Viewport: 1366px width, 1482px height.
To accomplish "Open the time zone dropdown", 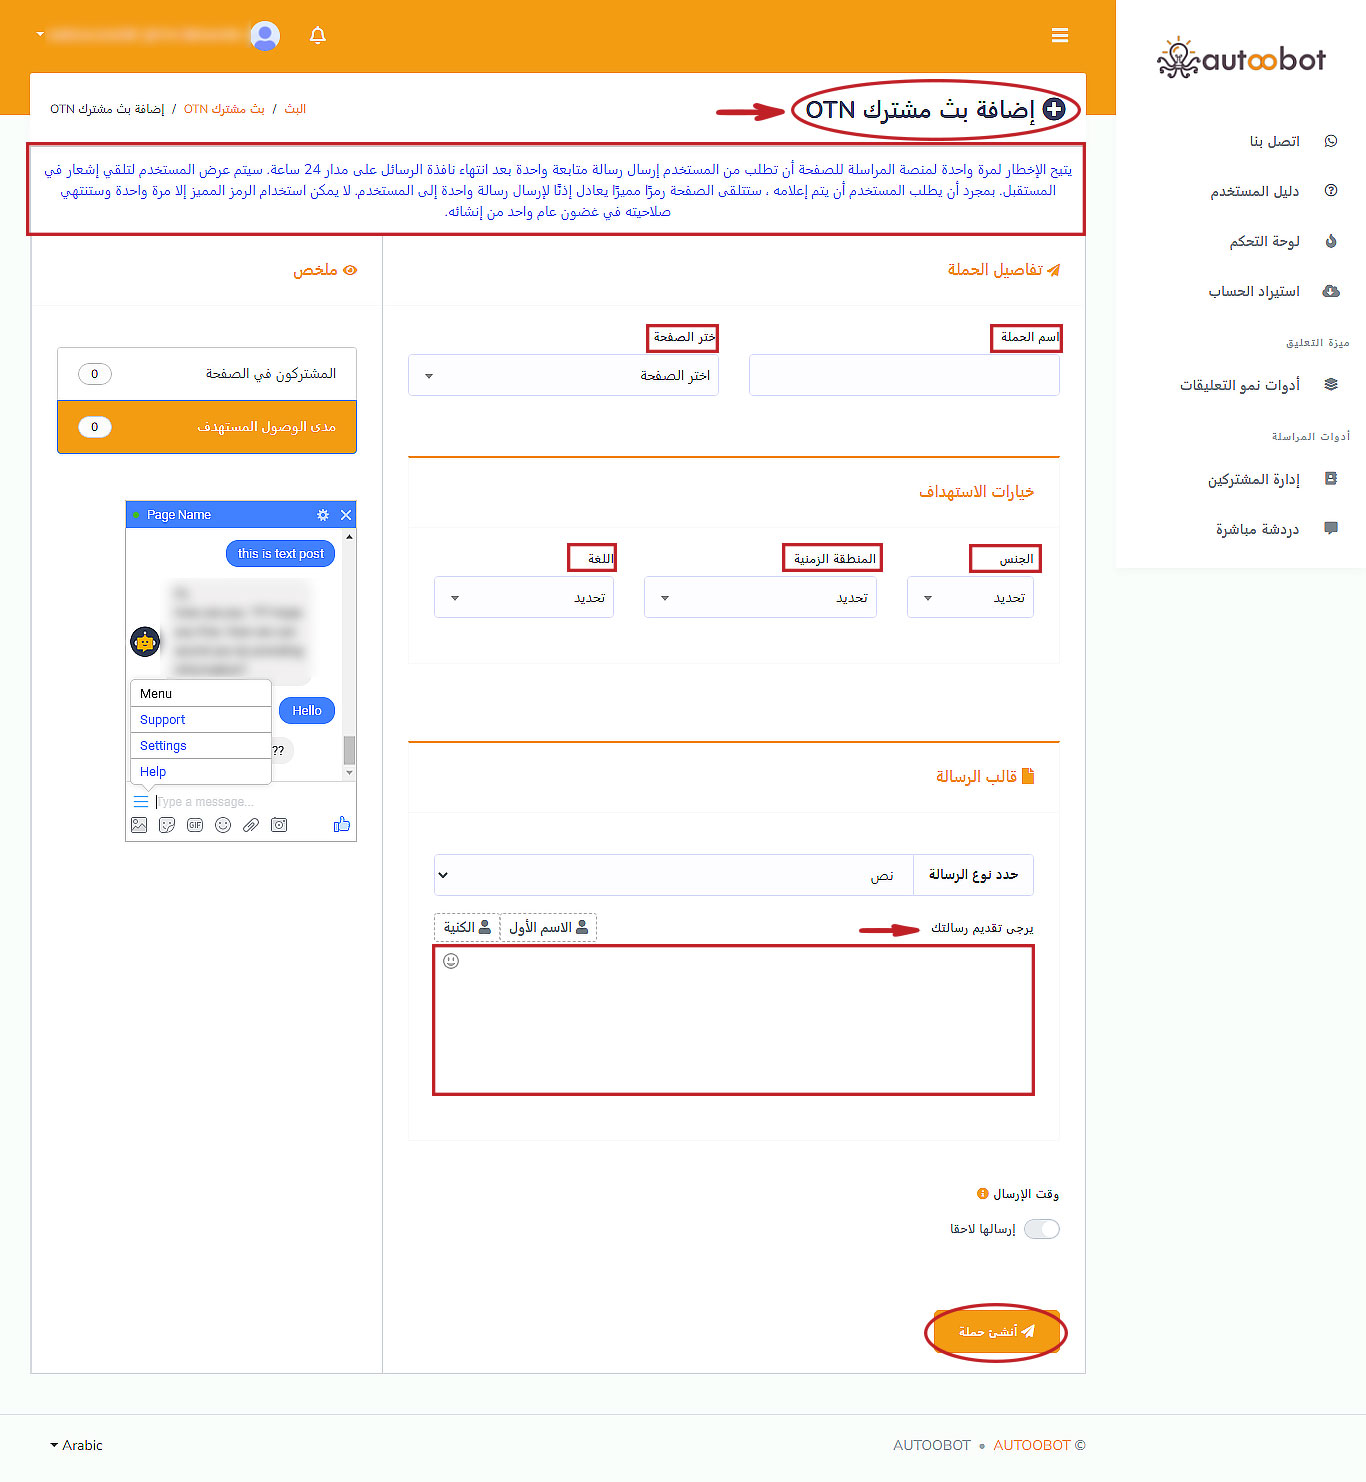I will [x=760, y=598].
